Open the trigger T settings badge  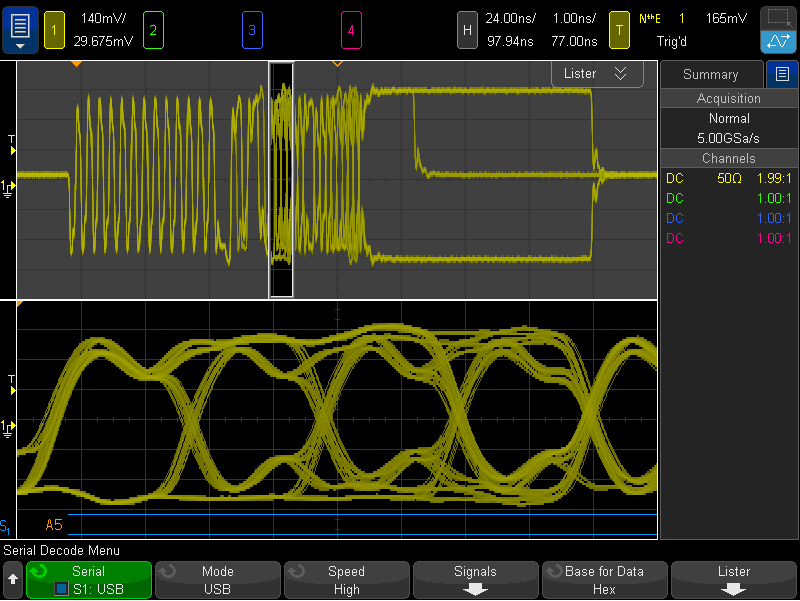pos(620,29)
